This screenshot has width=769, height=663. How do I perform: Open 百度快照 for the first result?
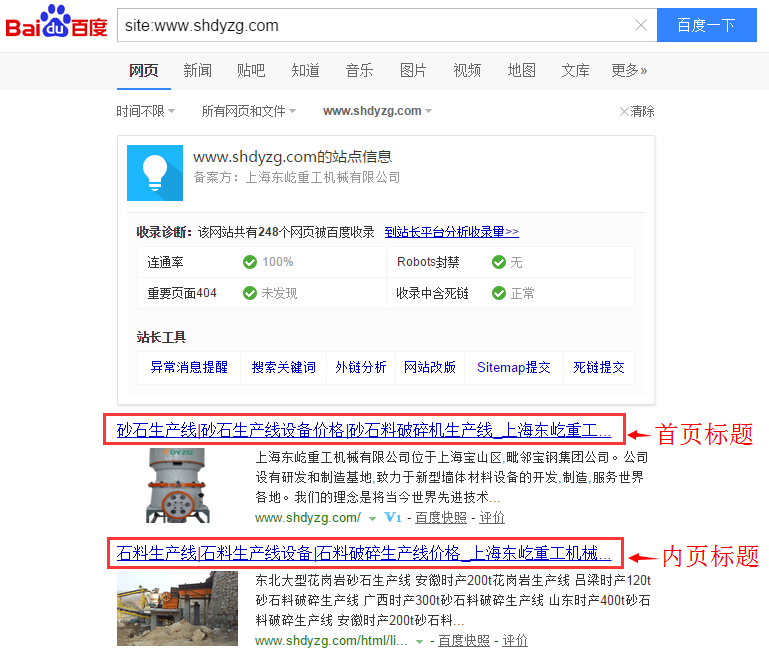pyautogui.click(x=440, y=518)
